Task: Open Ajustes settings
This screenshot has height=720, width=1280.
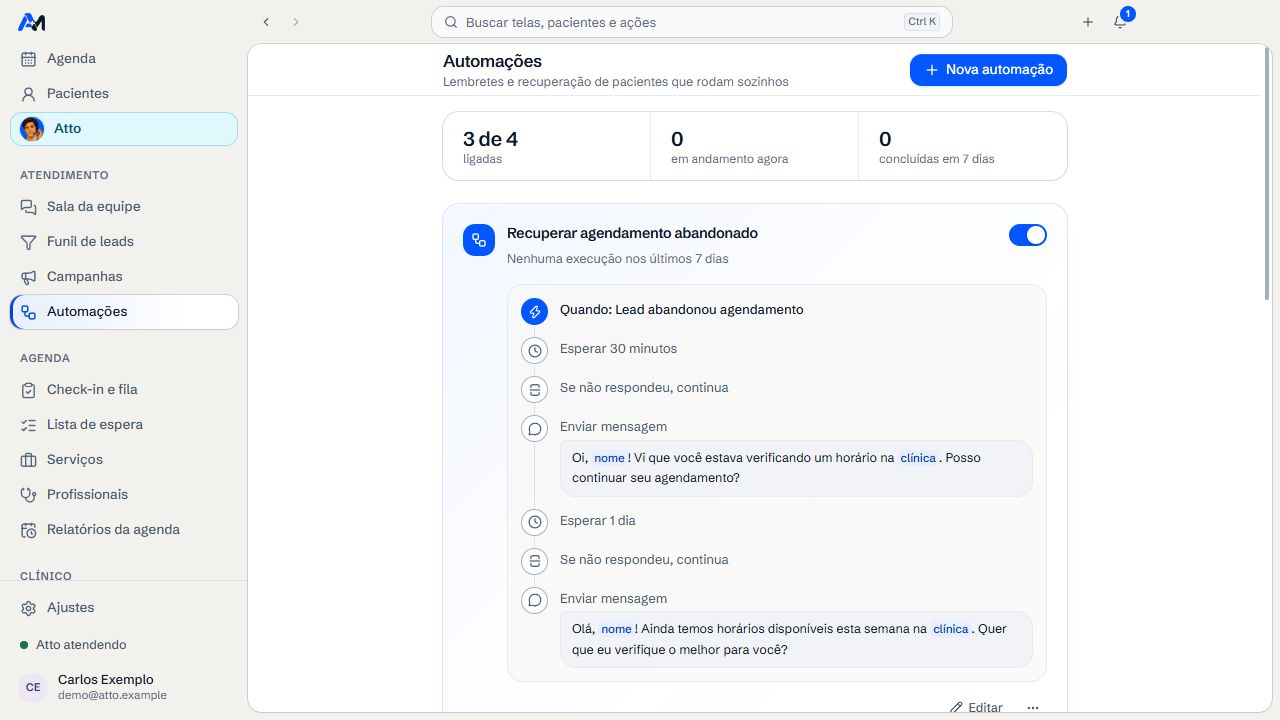Action: [x=124, y=608]
